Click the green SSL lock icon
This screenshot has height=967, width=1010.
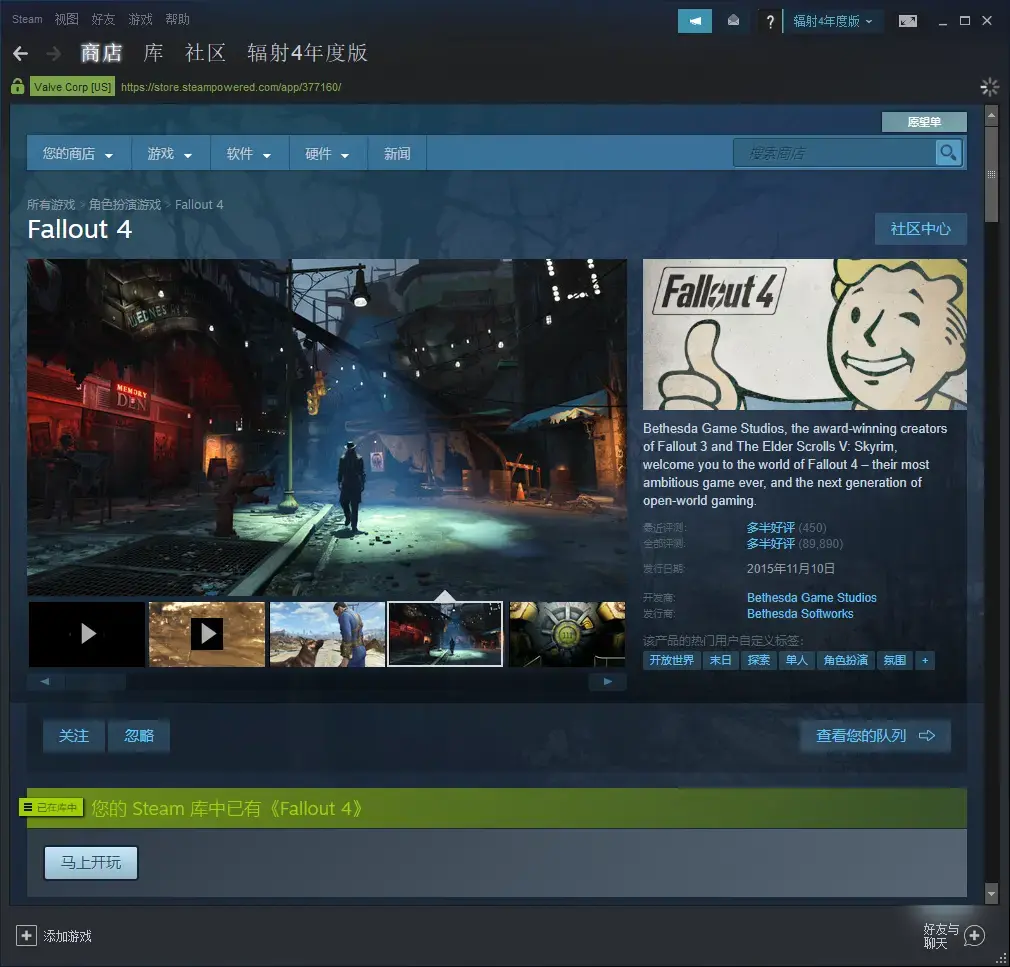(17, 86)
